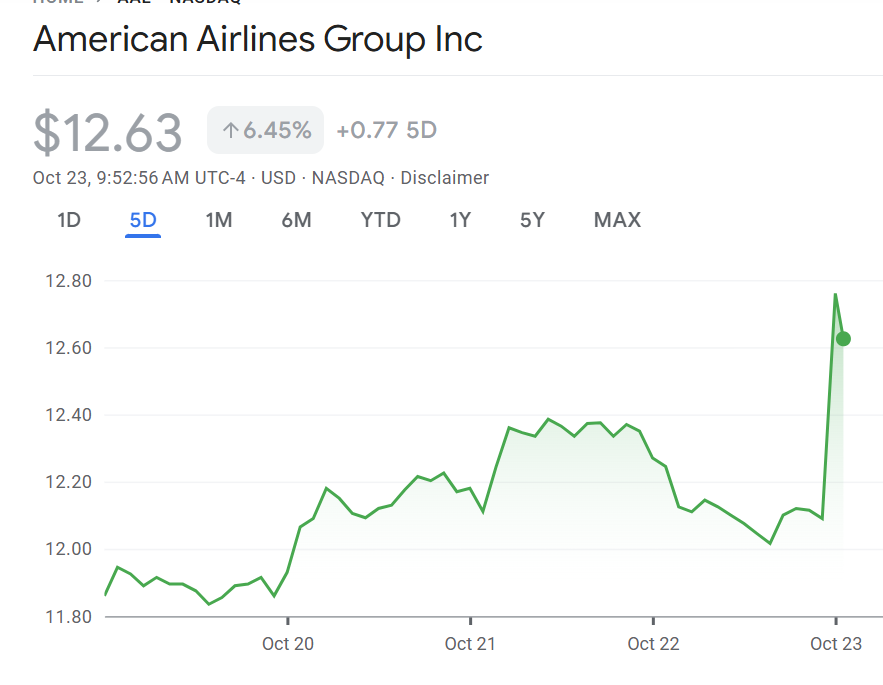Click the $12.63 stock price

click(108, 133)
